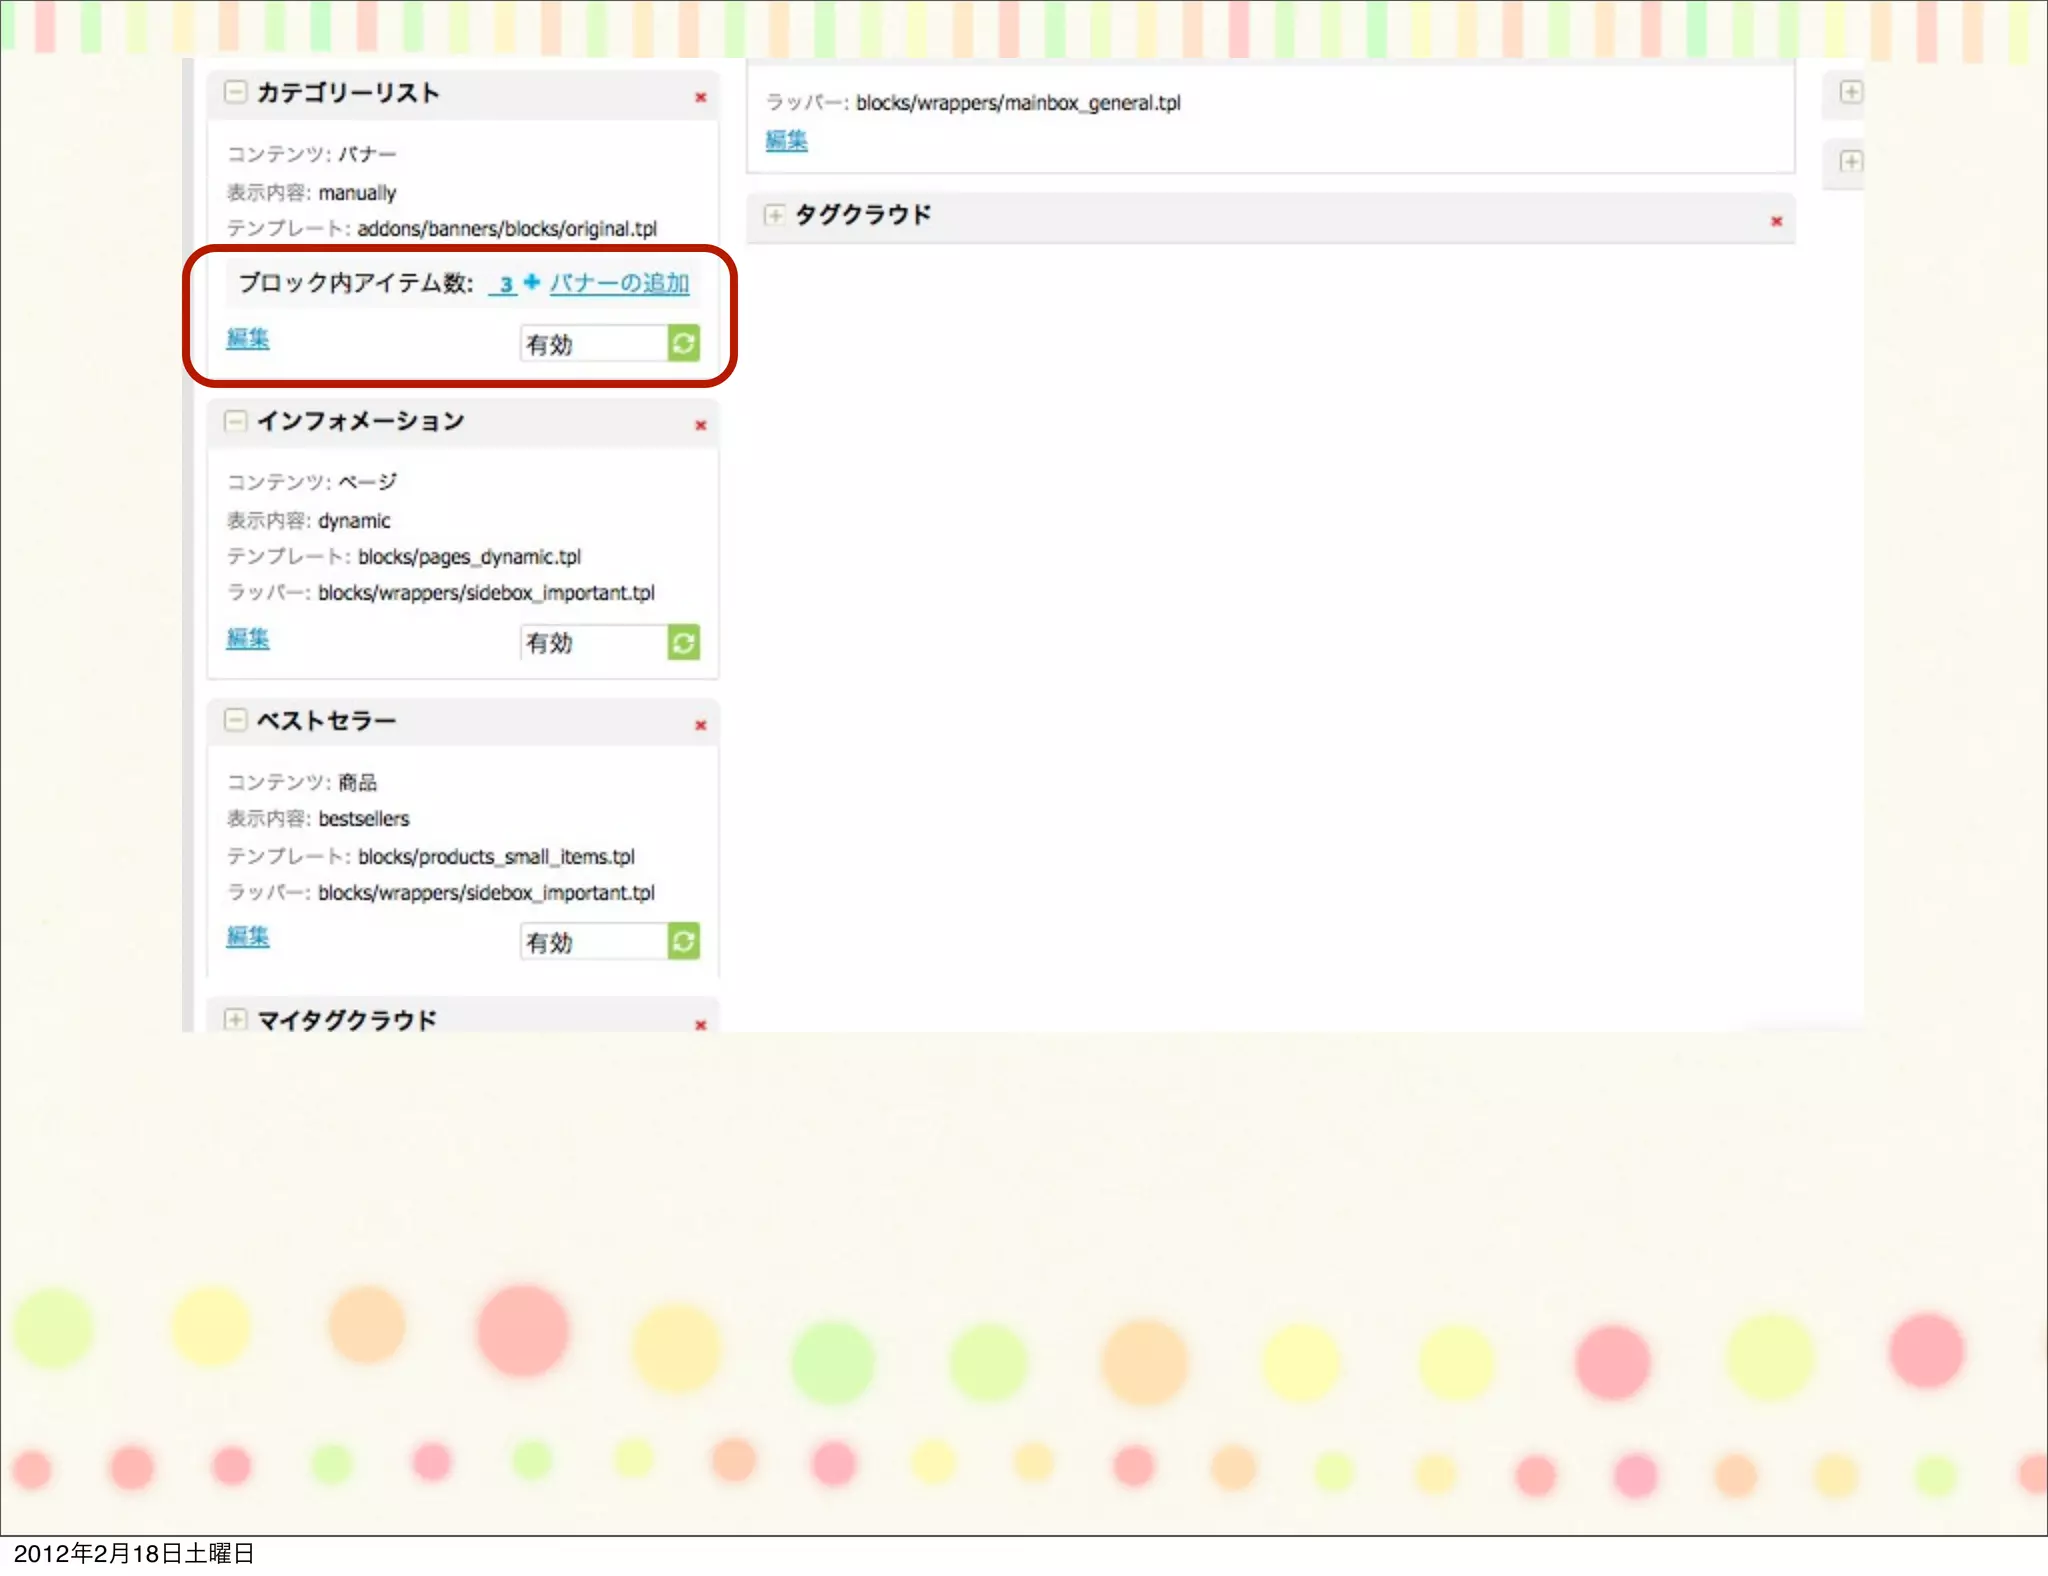
Task: Remove the マイタグクラウド block via red X
Action: click(x=701, y=1025)
